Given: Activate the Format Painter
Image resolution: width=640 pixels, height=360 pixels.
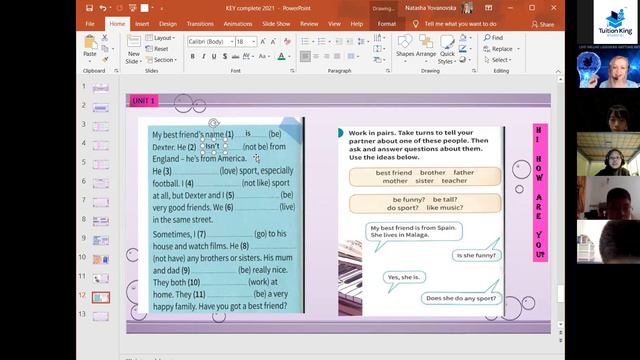Looking at the screenshot, I should 105,60.
